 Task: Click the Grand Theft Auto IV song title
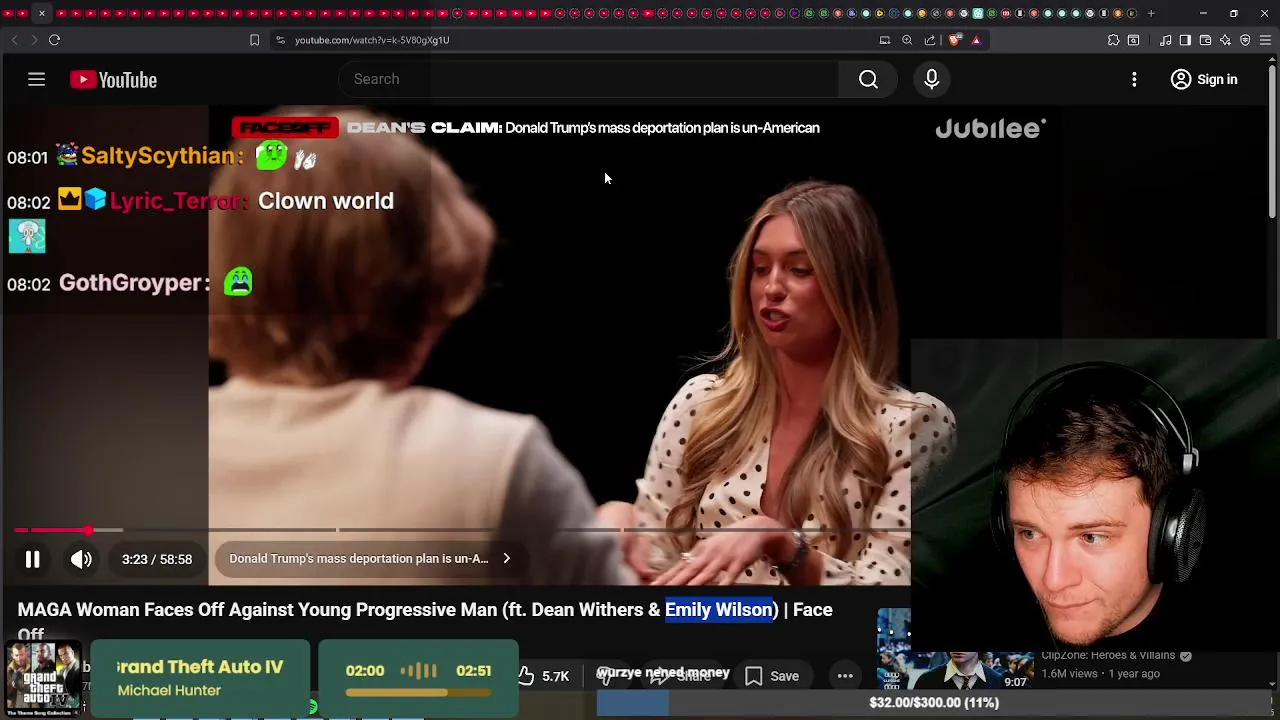point(200,667)
